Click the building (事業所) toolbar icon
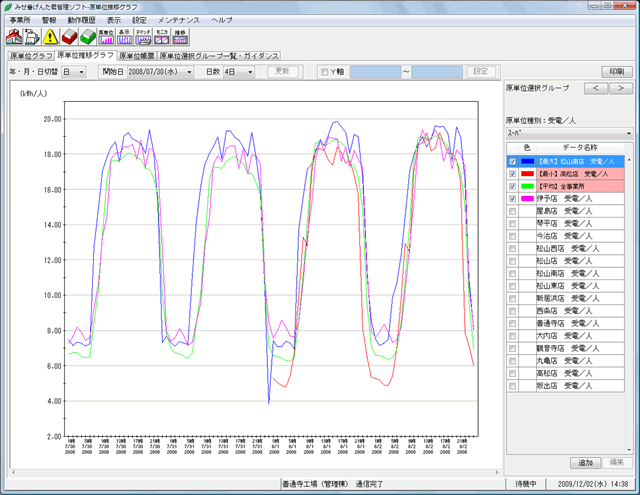 tap(14, 37)
